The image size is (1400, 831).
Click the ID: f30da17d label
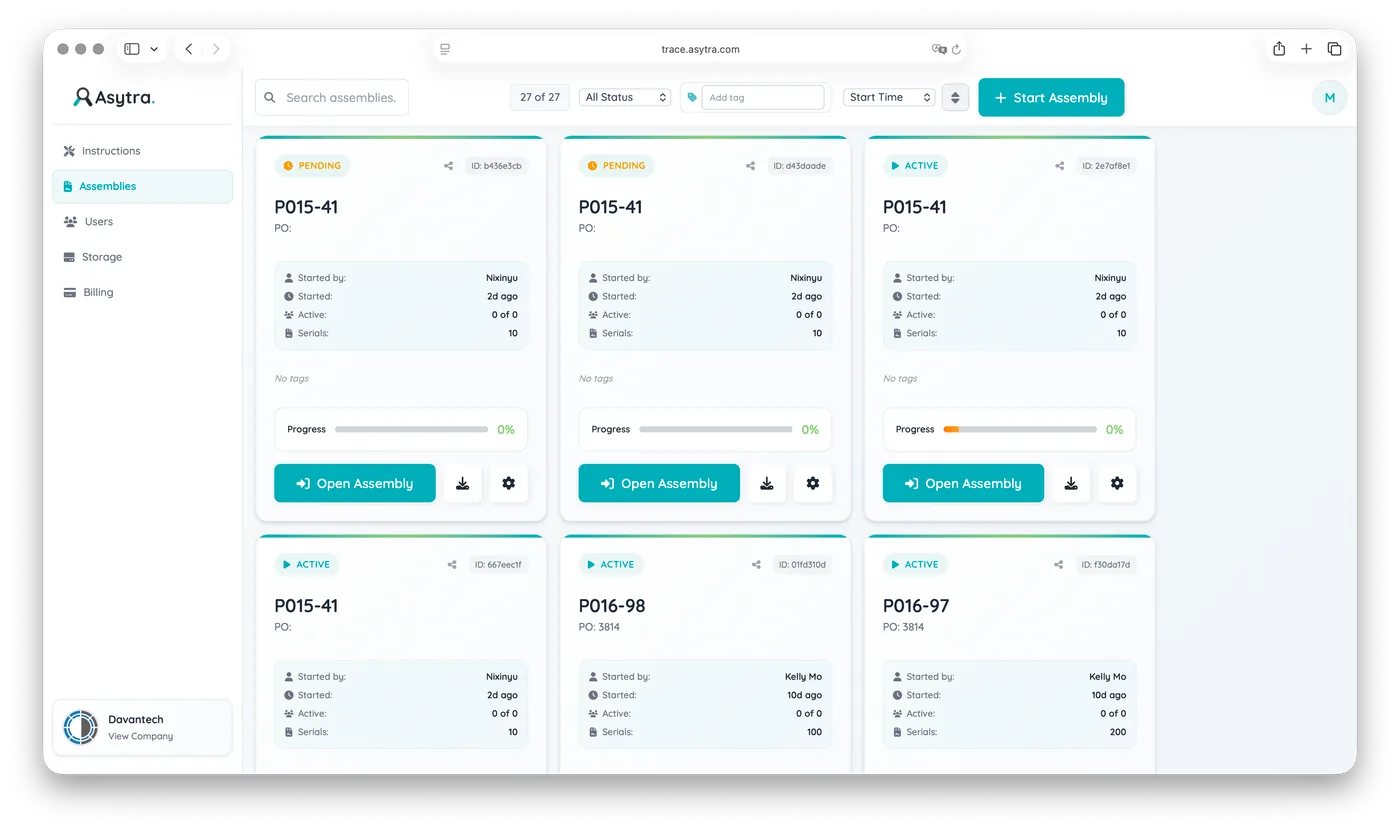click(x=1106, y=565)
